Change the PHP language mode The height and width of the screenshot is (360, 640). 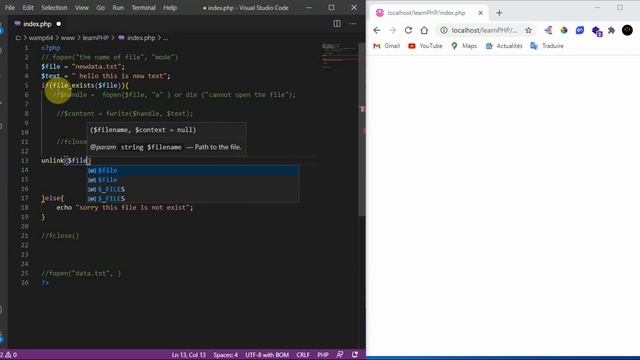pyautogui.click(x=323, y=355)
